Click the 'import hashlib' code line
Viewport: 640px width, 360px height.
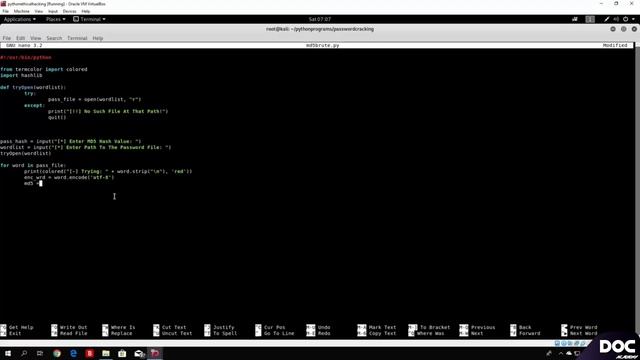pos(21,76)
